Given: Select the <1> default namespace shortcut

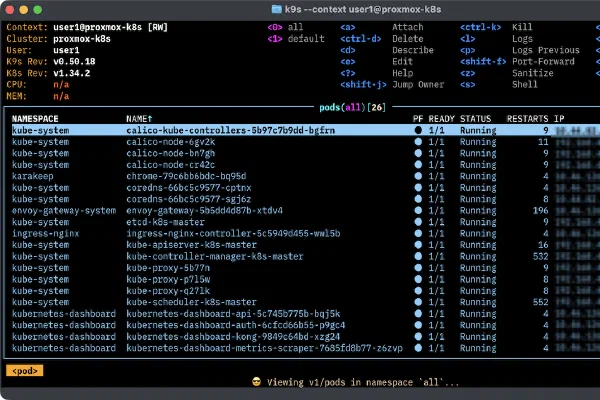Looking at the screenshot, I should pos(294,39).
